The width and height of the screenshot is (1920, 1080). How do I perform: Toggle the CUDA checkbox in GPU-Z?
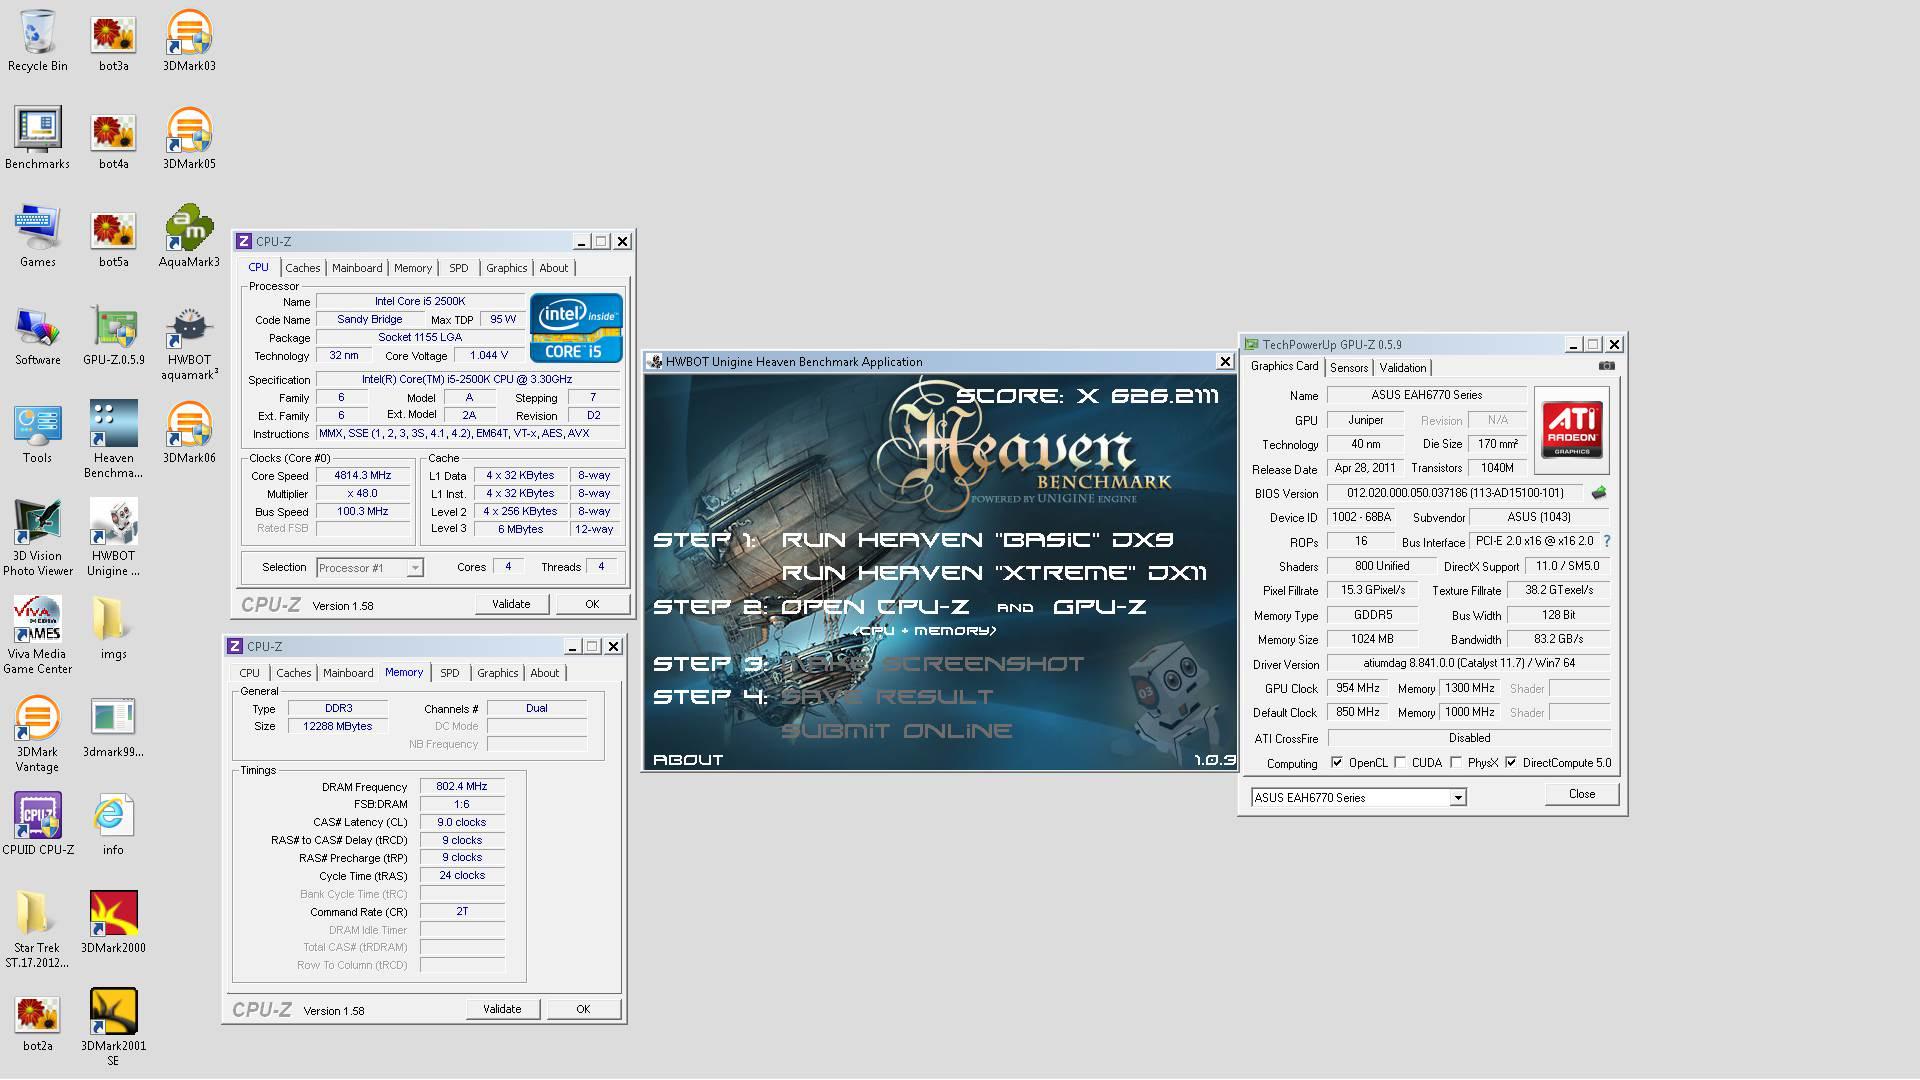(1400, 763)
